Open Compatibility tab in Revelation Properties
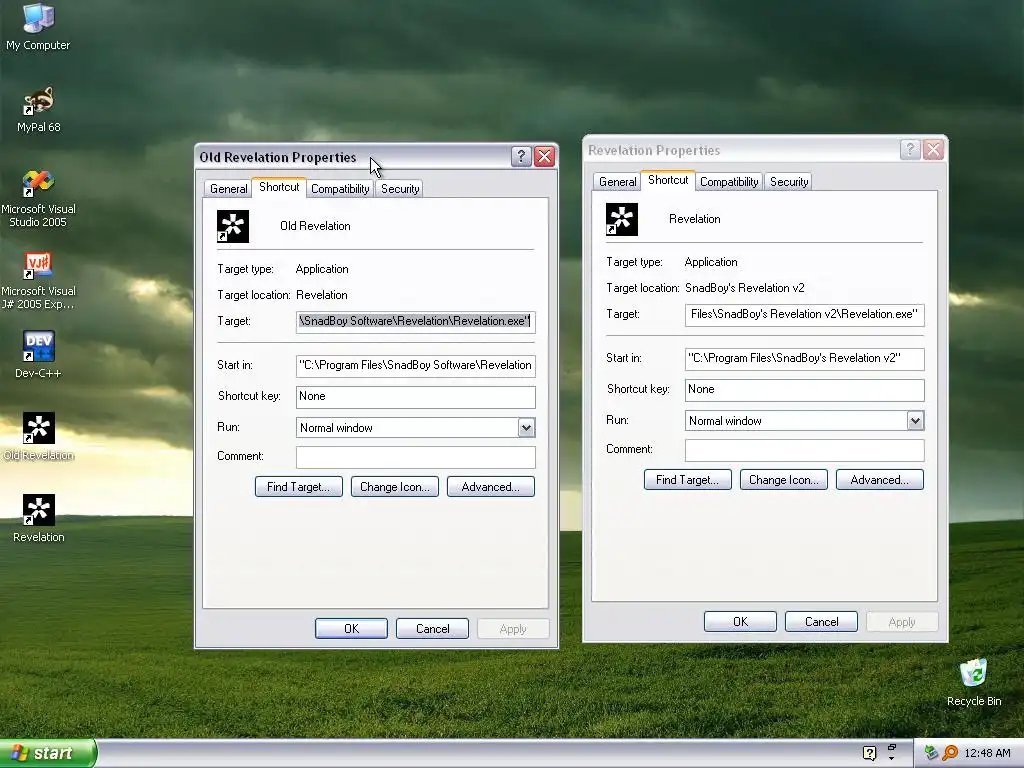 pos(729,182)
